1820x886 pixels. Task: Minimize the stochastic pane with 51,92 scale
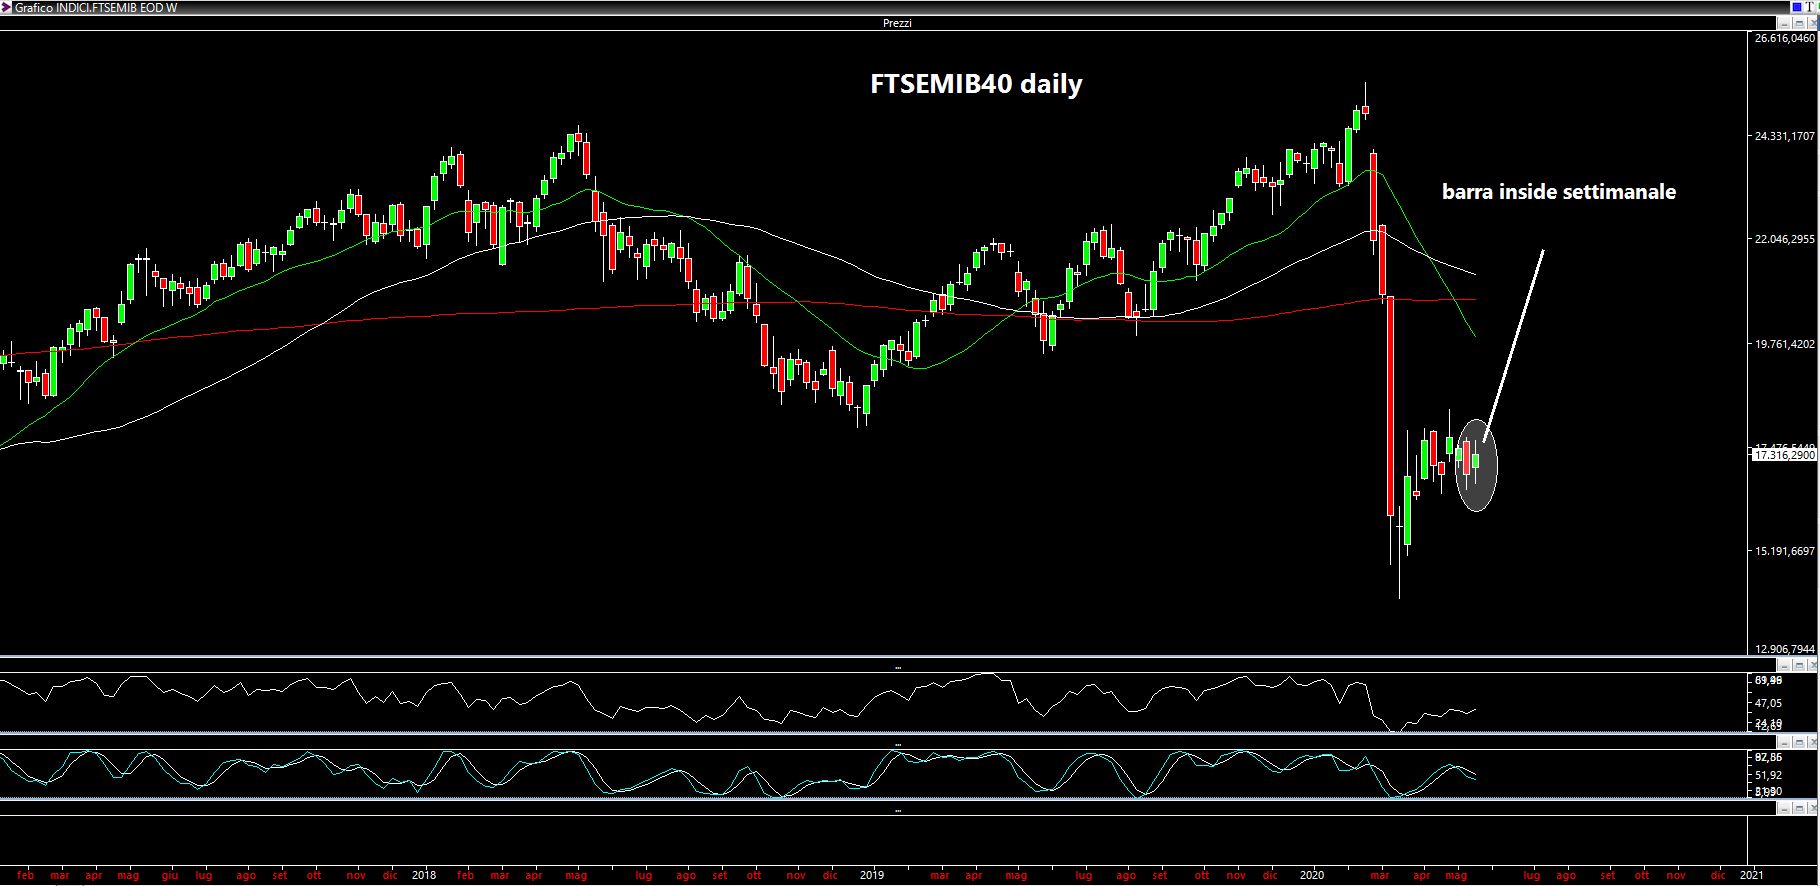(1784, 742)
